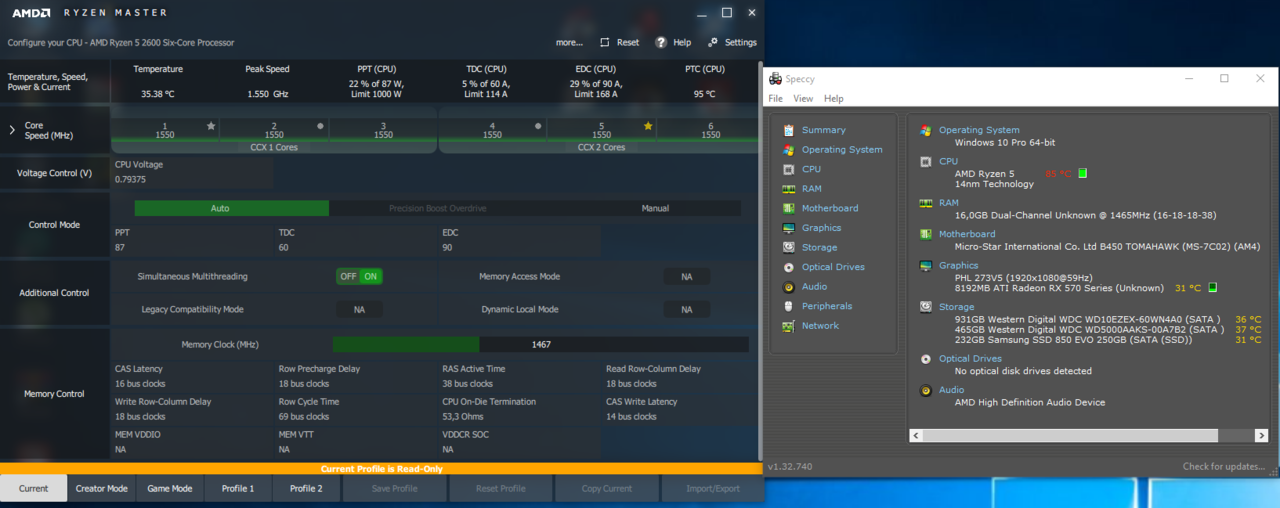Viewport: 1280px width, 508px height.
Task: Open the File menu in Speccy
Action: tap(775, 99)
